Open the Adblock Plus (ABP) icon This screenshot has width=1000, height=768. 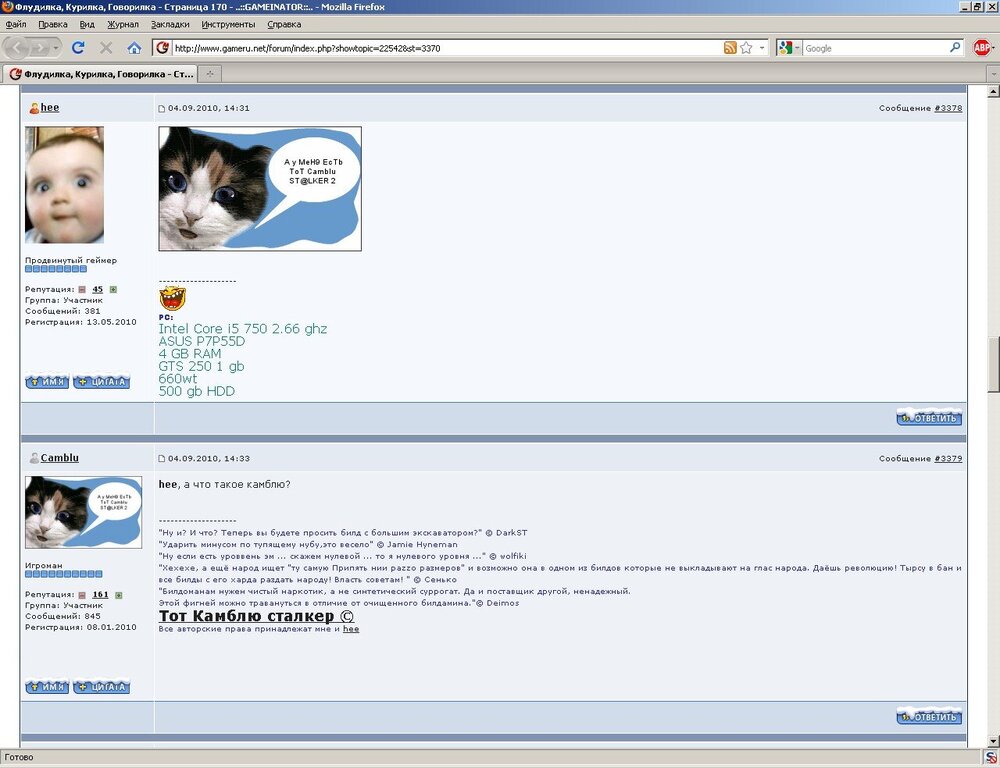coord(982,47)
